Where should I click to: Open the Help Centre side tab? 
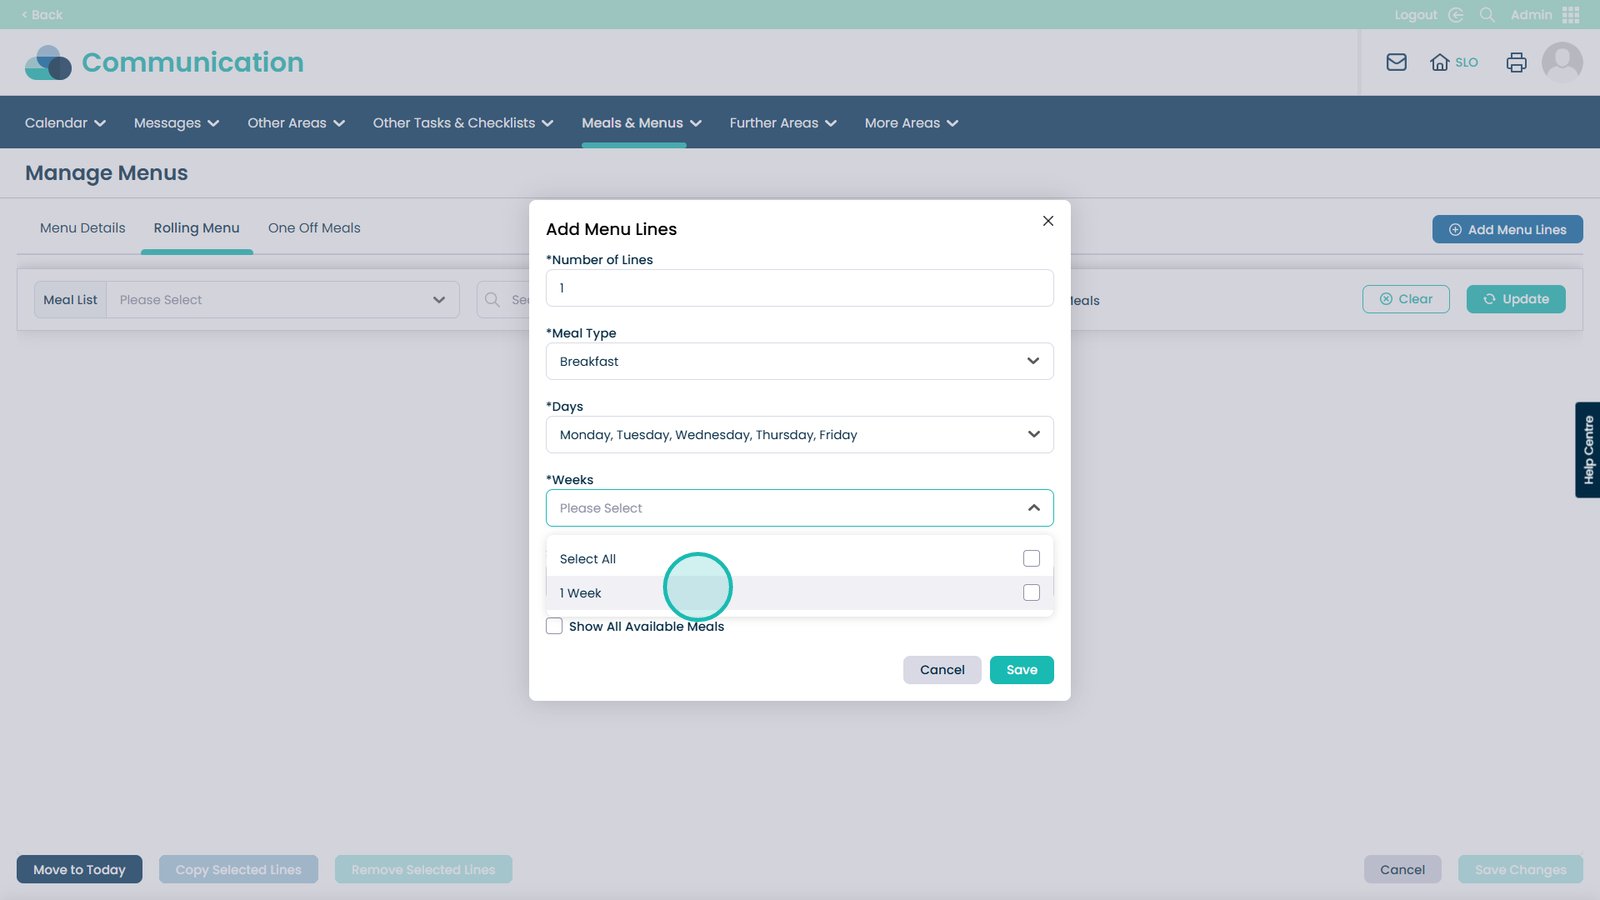pos(1587,450)
